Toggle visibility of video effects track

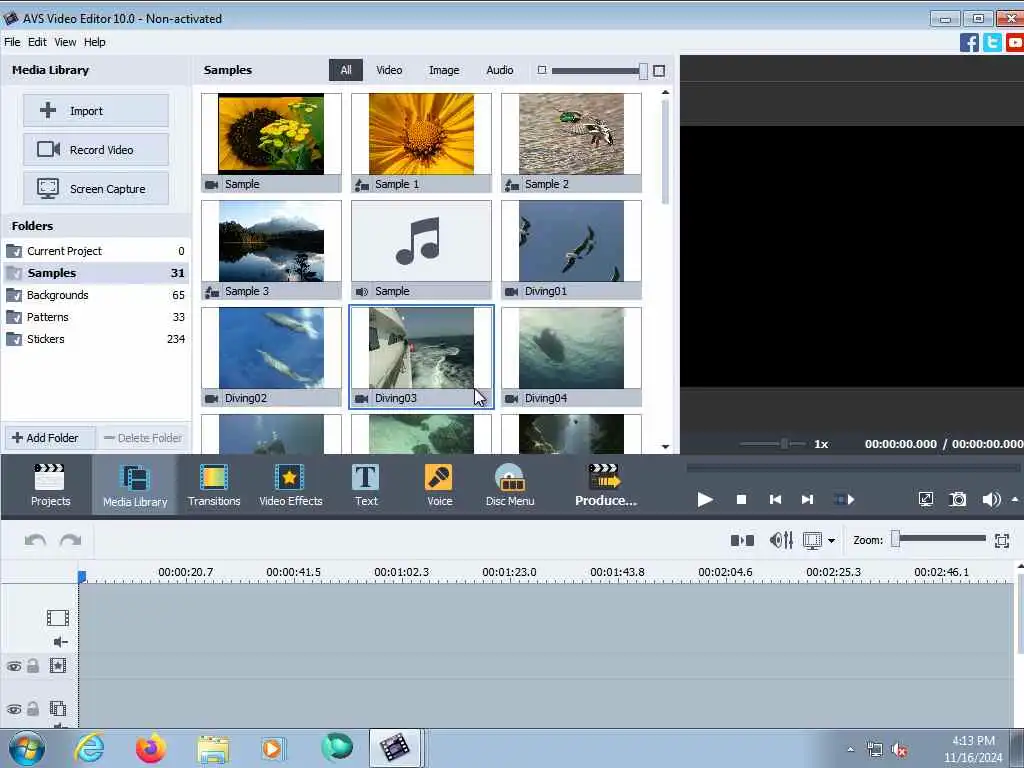14,666
